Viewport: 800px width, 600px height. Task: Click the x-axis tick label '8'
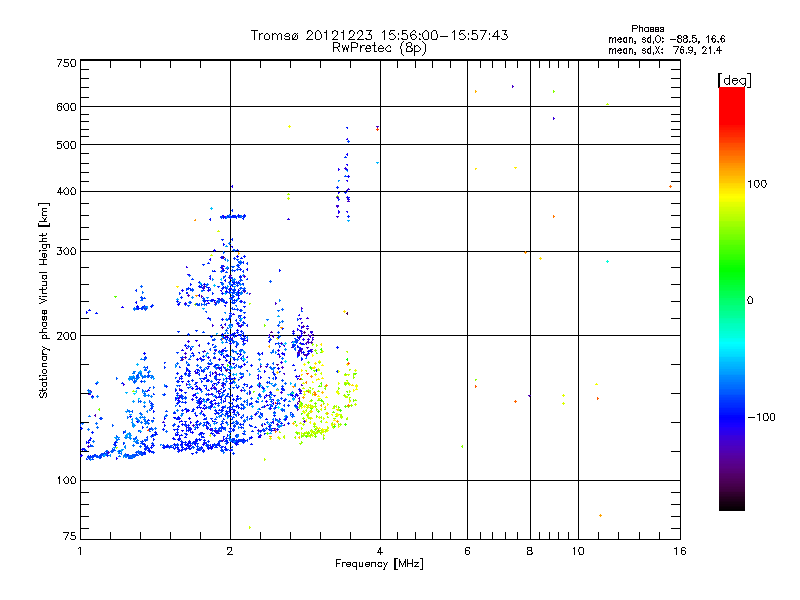(530, 551)
